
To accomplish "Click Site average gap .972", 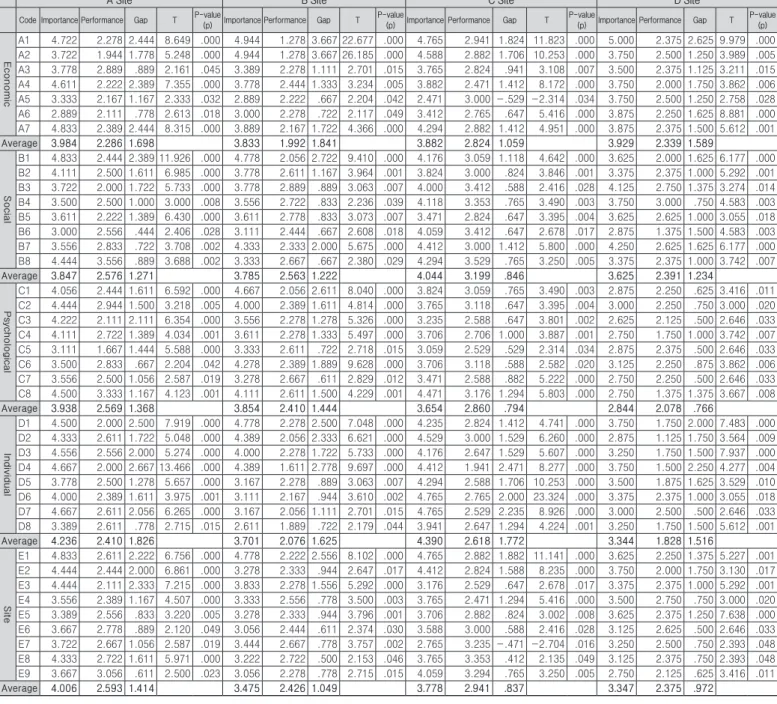I will click(704, 689).
